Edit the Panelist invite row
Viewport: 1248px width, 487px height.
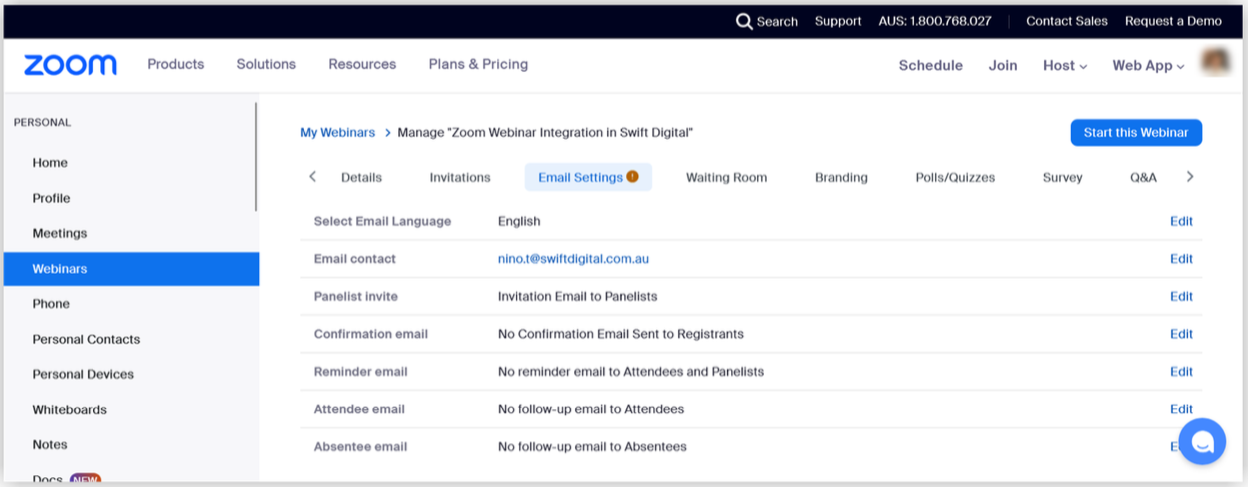point(1181,296)
